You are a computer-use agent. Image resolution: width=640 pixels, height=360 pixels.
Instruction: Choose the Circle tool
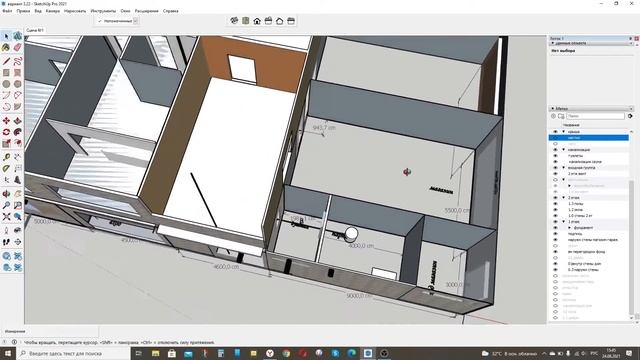pos(6,84)
